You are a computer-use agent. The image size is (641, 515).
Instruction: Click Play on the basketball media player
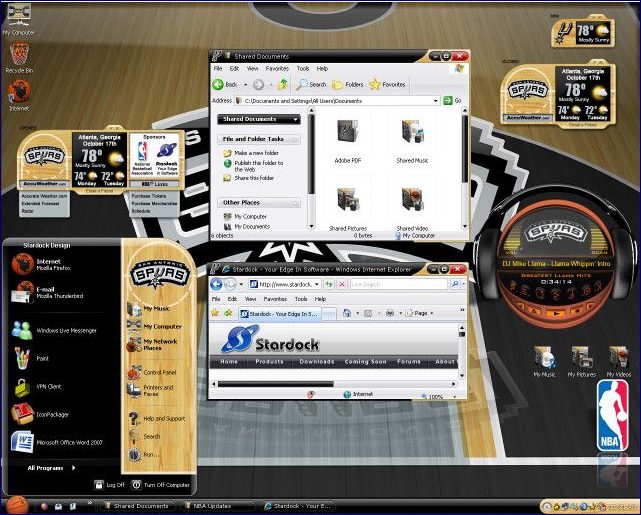pyautogui.click(x=556, y=314)
